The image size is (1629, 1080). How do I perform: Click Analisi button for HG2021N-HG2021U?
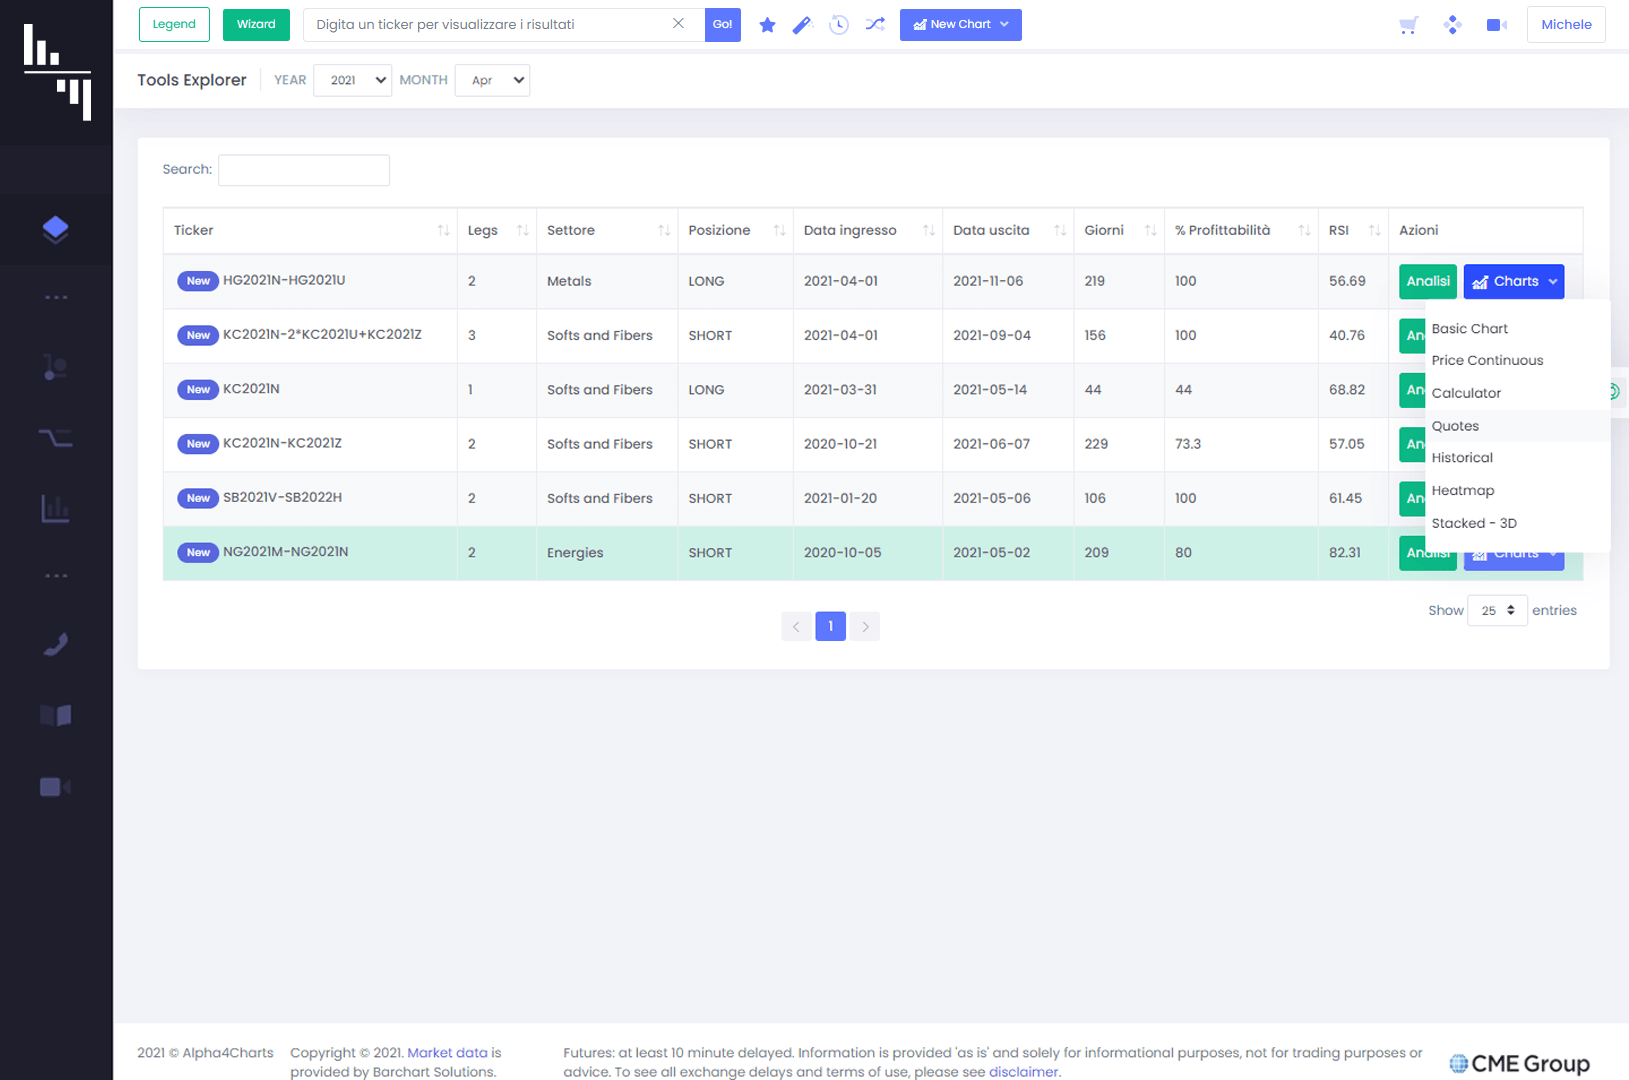pos(1427,281)
